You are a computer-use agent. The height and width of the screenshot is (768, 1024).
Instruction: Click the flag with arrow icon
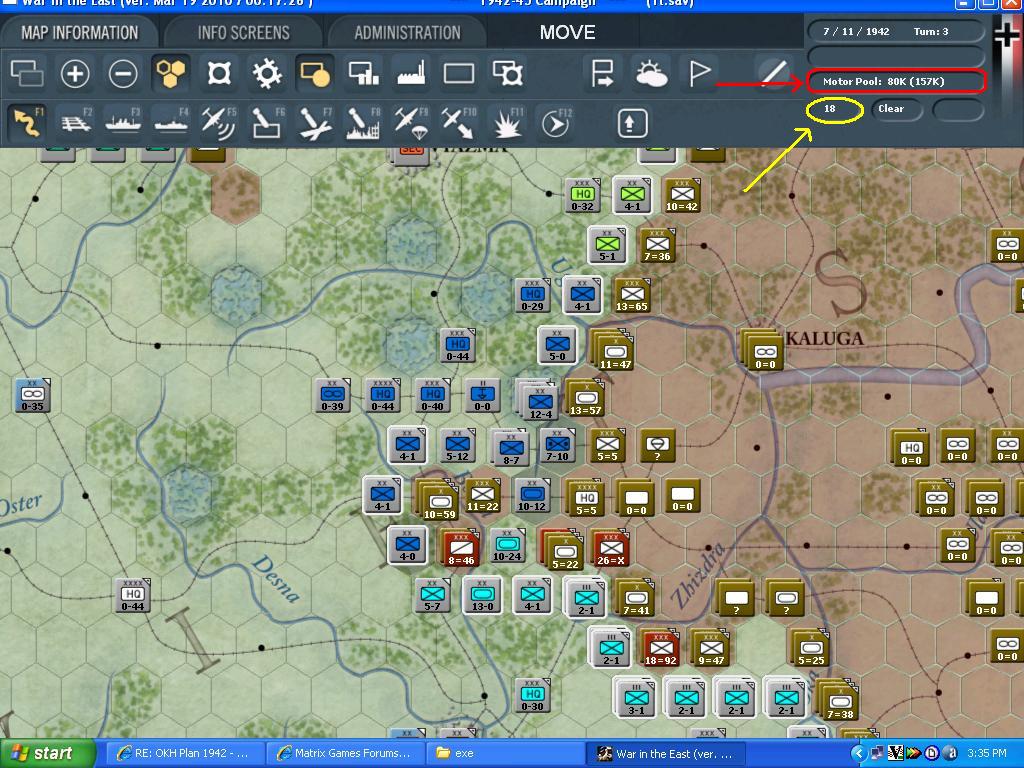(x=602, y=73)
